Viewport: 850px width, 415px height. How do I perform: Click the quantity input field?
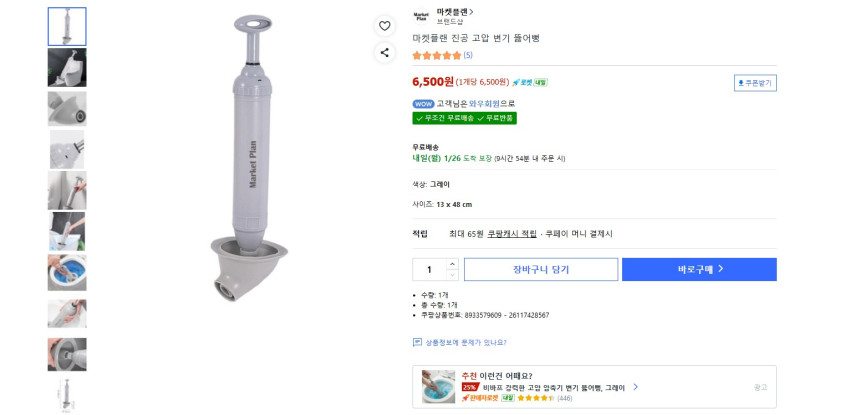coord(429,269)
